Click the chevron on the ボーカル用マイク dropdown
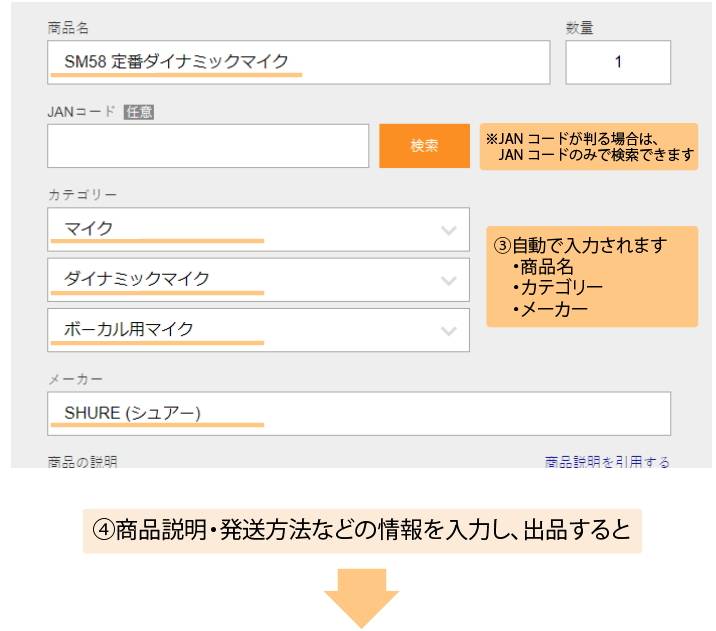Image resolution: width=716 pixels, height=631 pixels. pyautogui.click(x=447, y=330)
